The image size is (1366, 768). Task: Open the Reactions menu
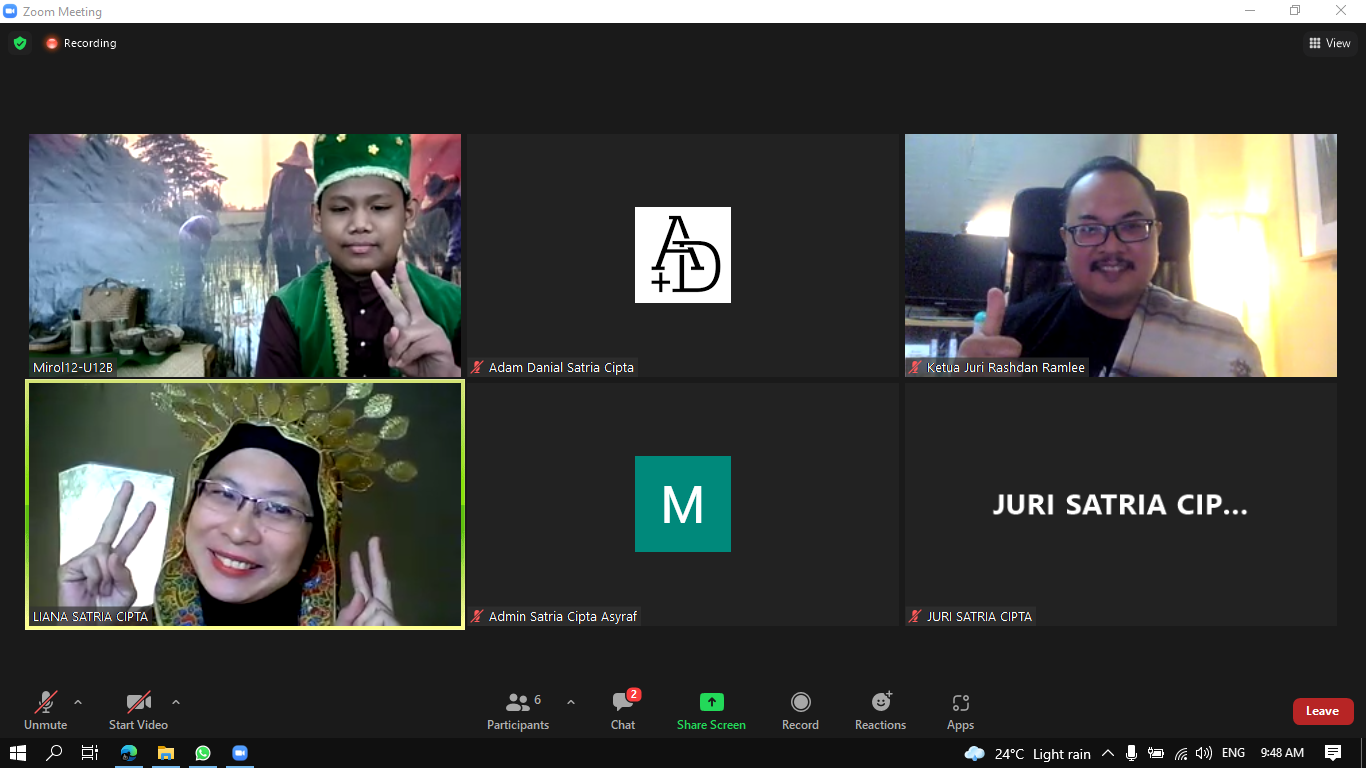pos(880,710)
